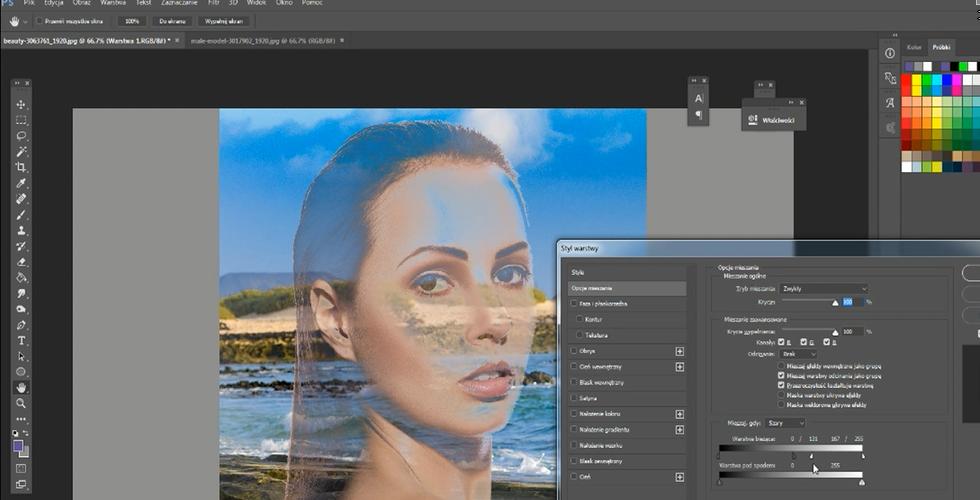
Task: Click the Do ekranu button
Action: pos(172,21)
